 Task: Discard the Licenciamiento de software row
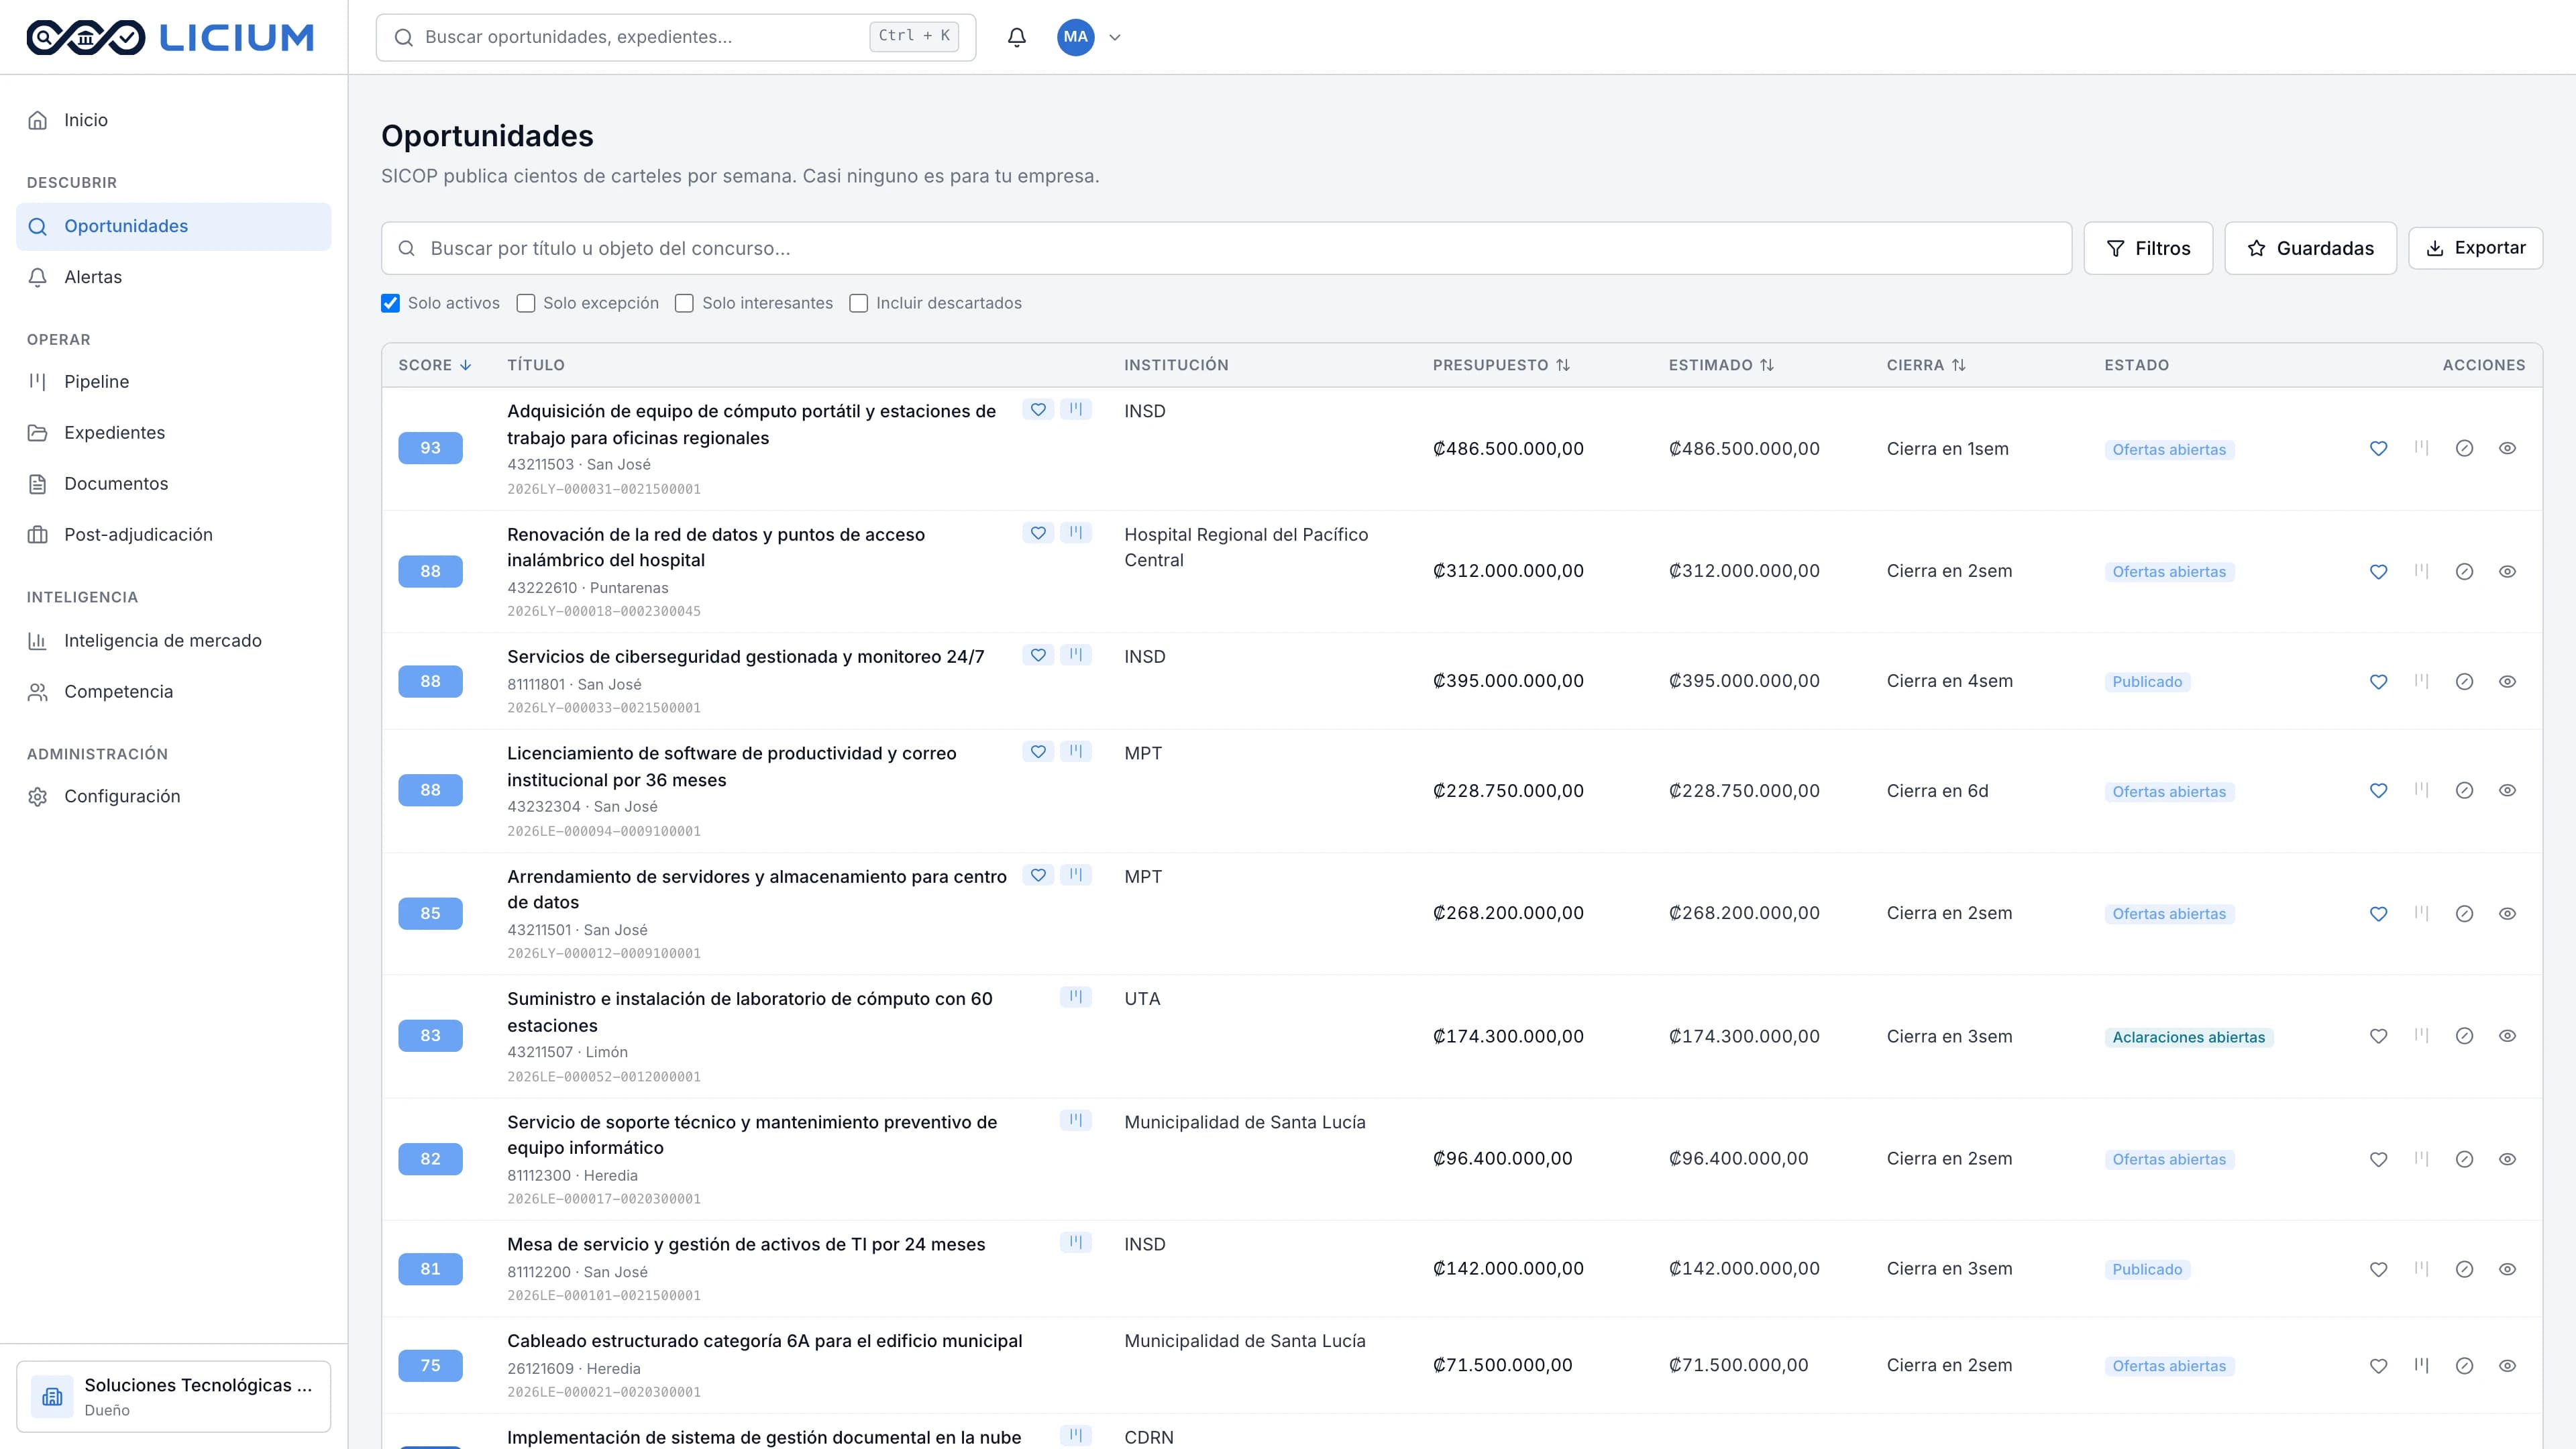point(2464,791)
